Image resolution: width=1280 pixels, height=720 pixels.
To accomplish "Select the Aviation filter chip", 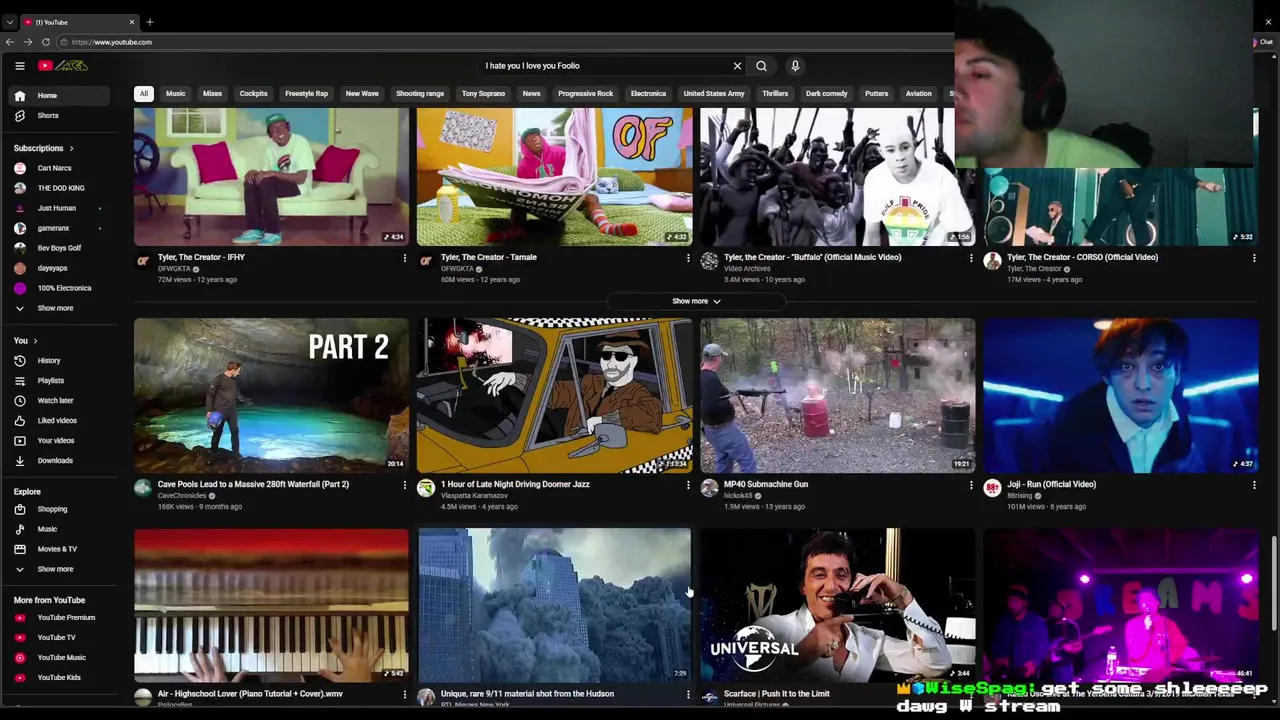I will [918, 94].
